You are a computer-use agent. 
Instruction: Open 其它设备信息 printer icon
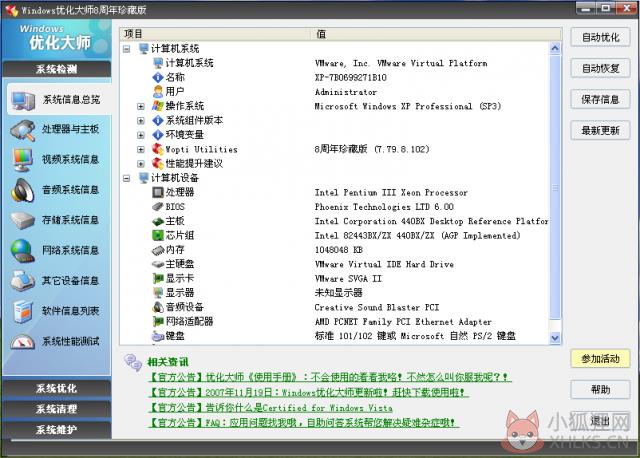coord(23,281)
